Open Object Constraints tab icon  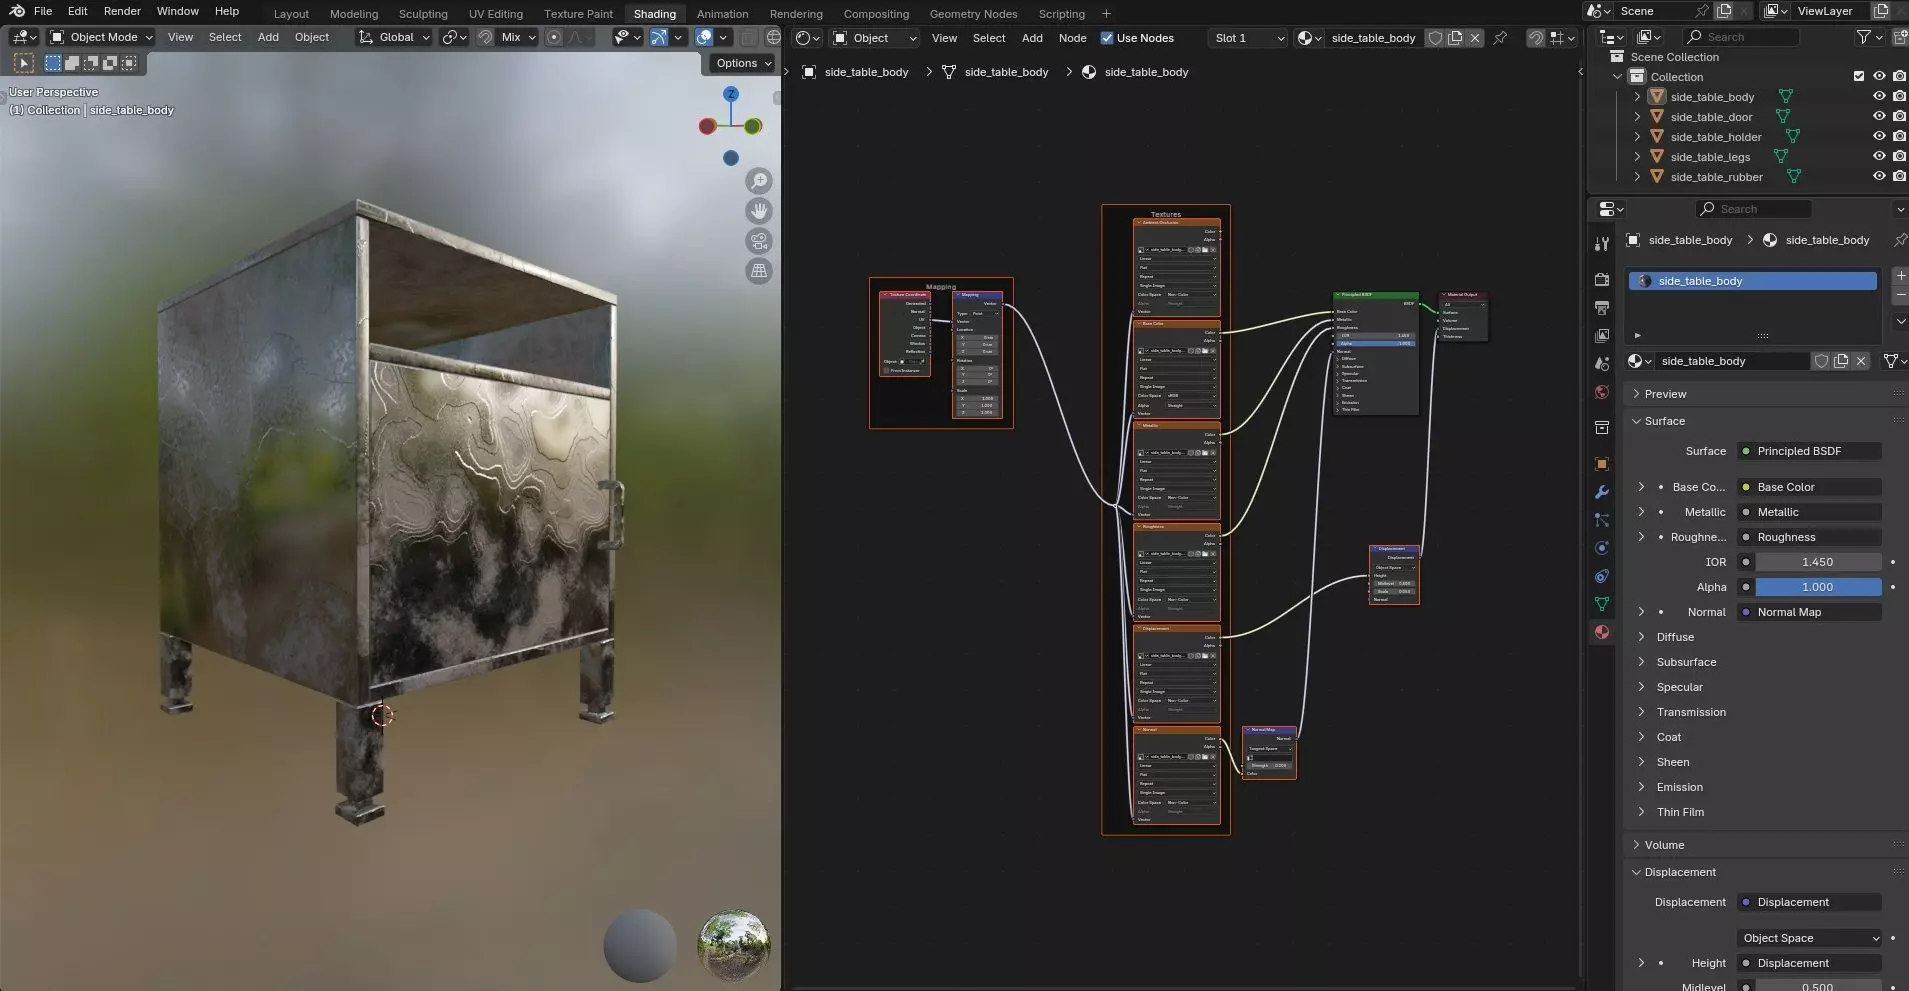coord(1602,576)
